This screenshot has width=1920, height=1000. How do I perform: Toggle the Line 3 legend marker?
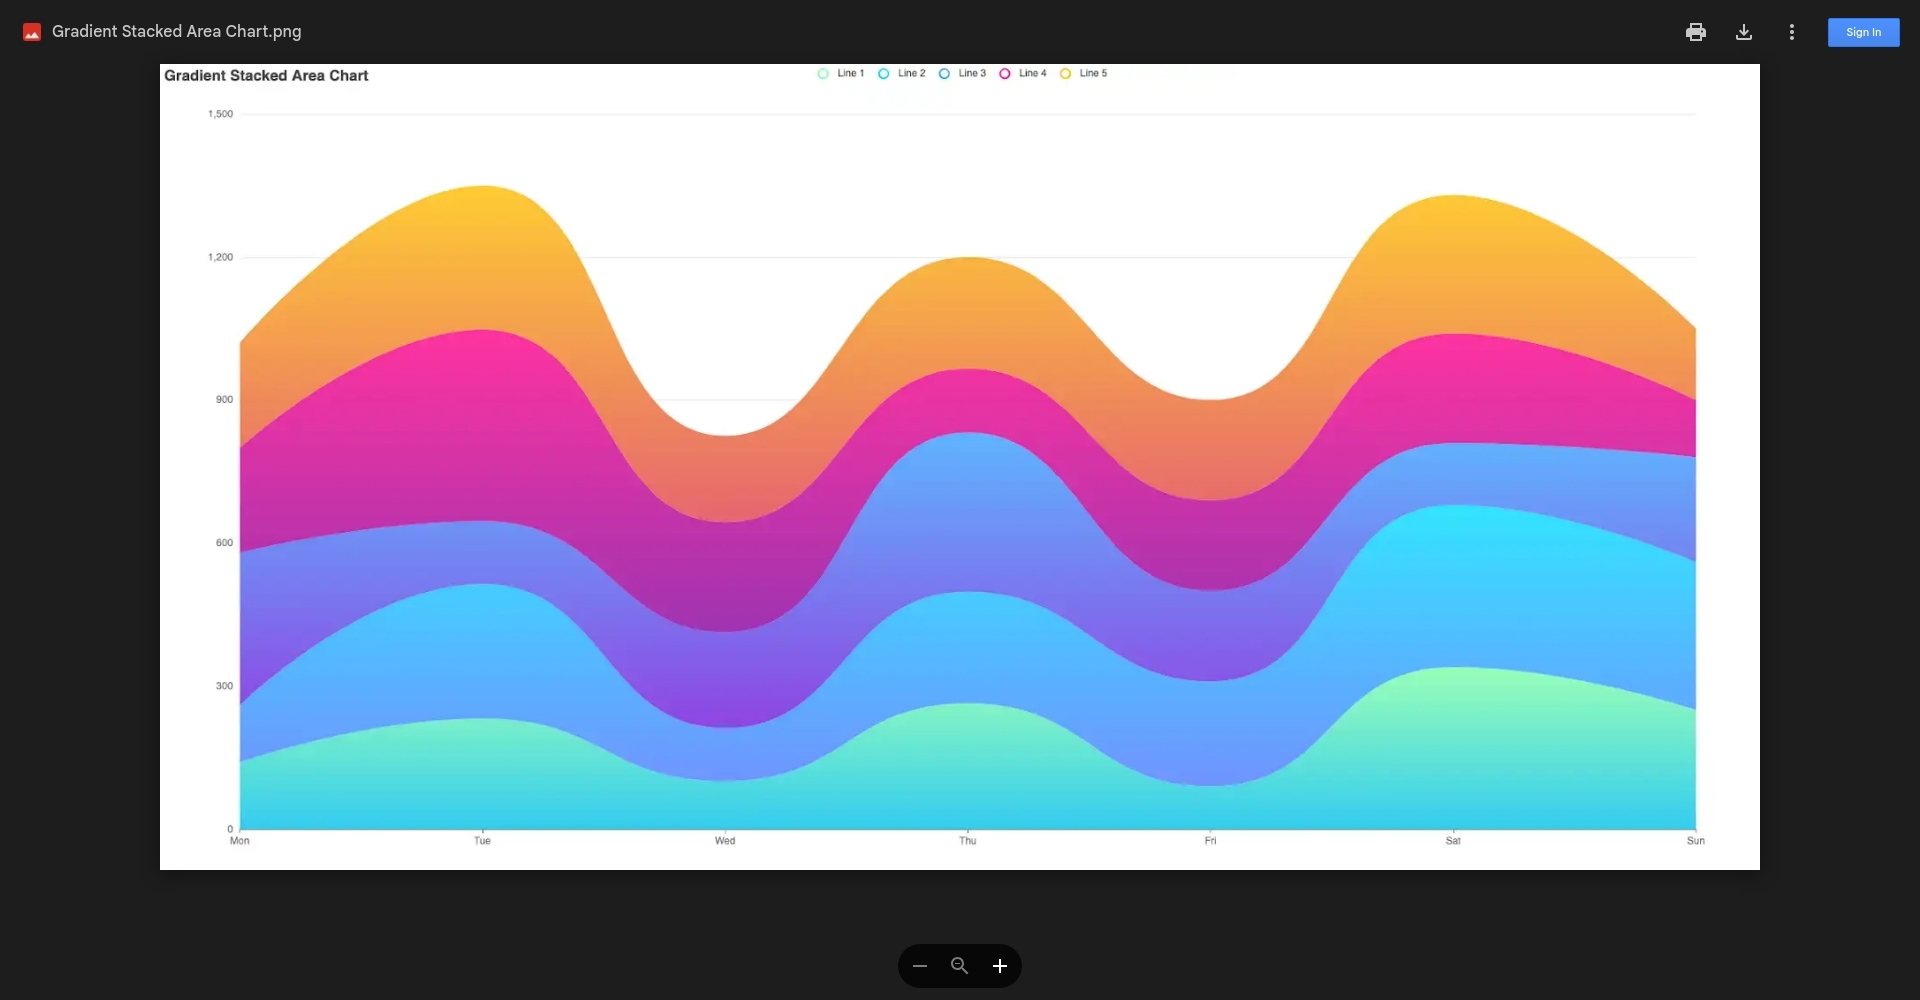coord(944,74)
